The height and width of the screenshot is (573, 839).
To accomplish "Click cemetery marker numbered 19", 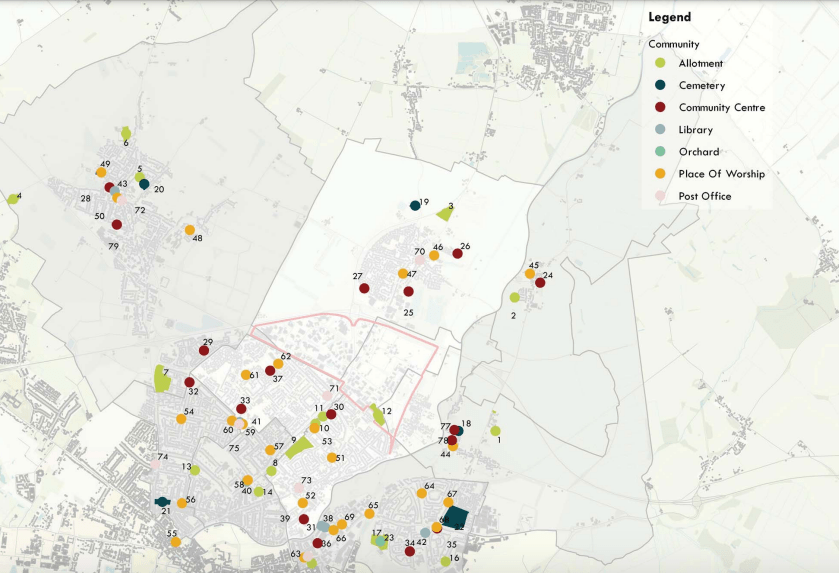I will [415, 206].
